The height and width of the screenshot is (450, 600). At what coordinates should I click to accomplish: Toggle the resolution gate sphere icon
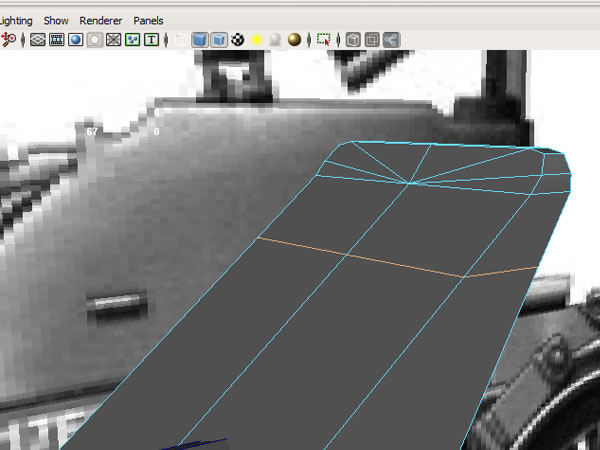[x=75, y=40]
